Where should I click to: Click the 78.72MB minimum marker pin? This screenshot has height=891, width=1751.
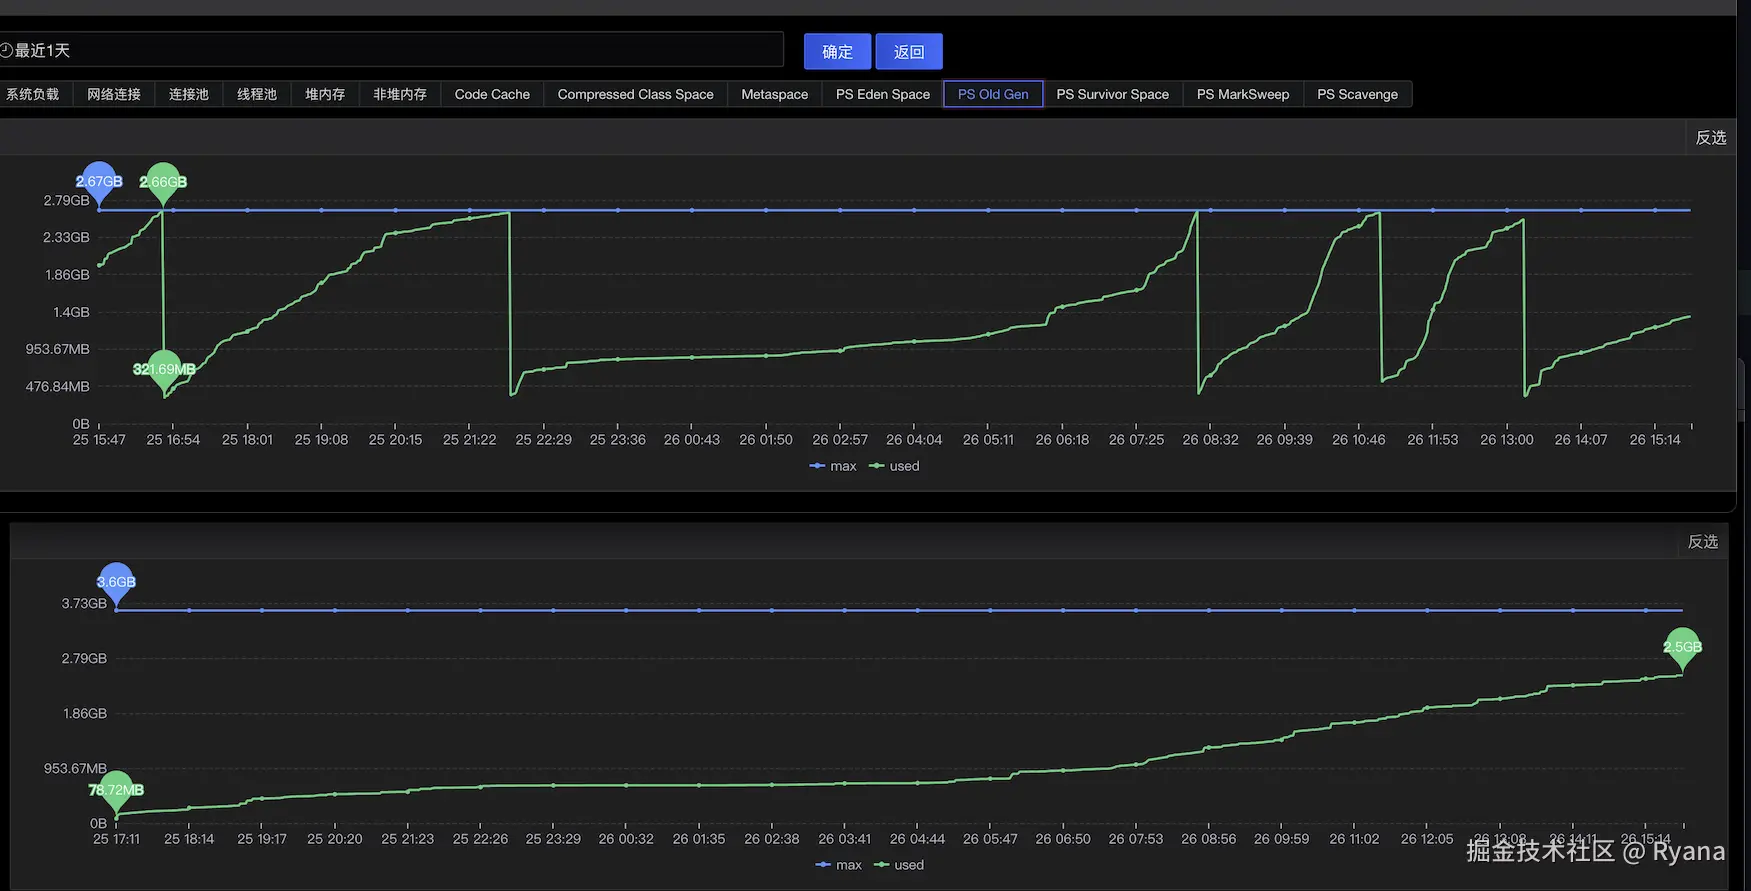click(116, 790)
